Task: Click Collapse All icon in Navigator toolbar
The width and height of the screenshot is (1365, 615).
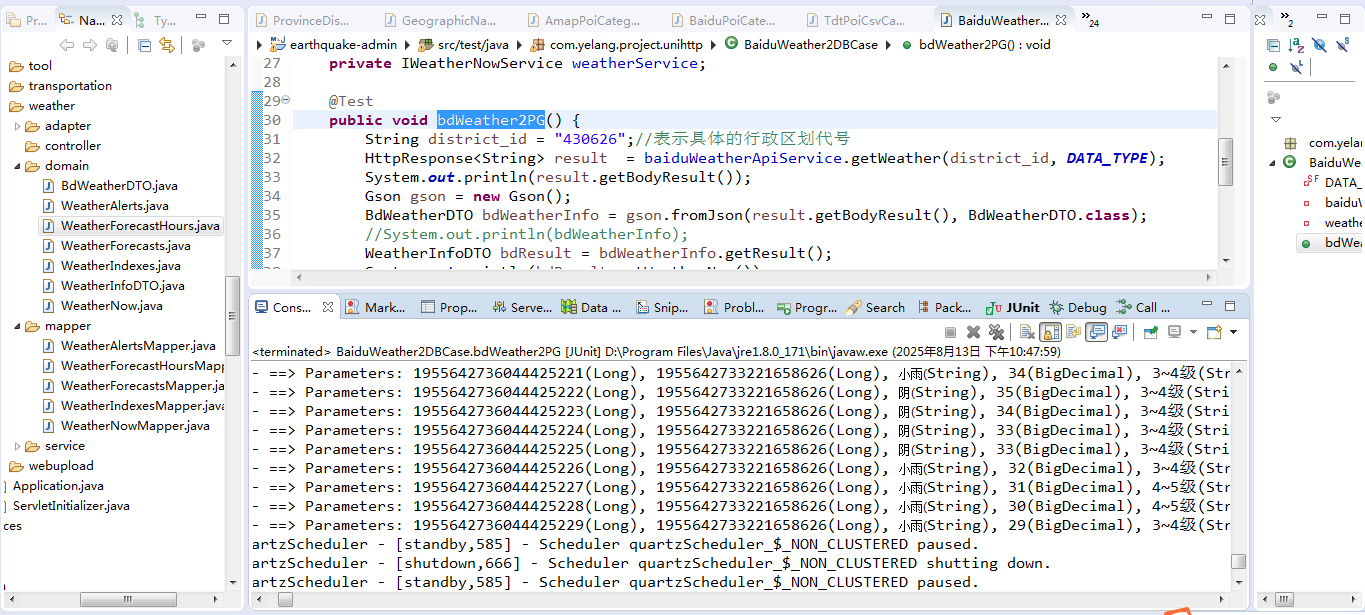Action: click(145, 45)
